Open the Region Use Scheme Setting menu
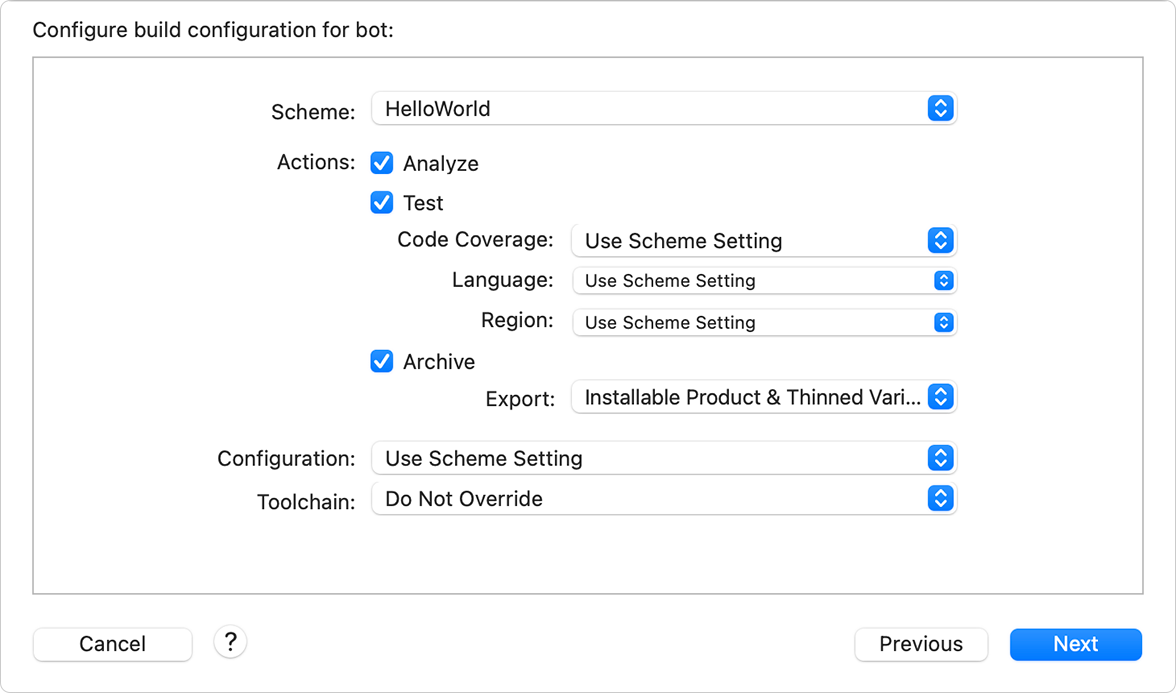Image resolution: width=1176 pixels, height=693 pixels. [750, 322]
